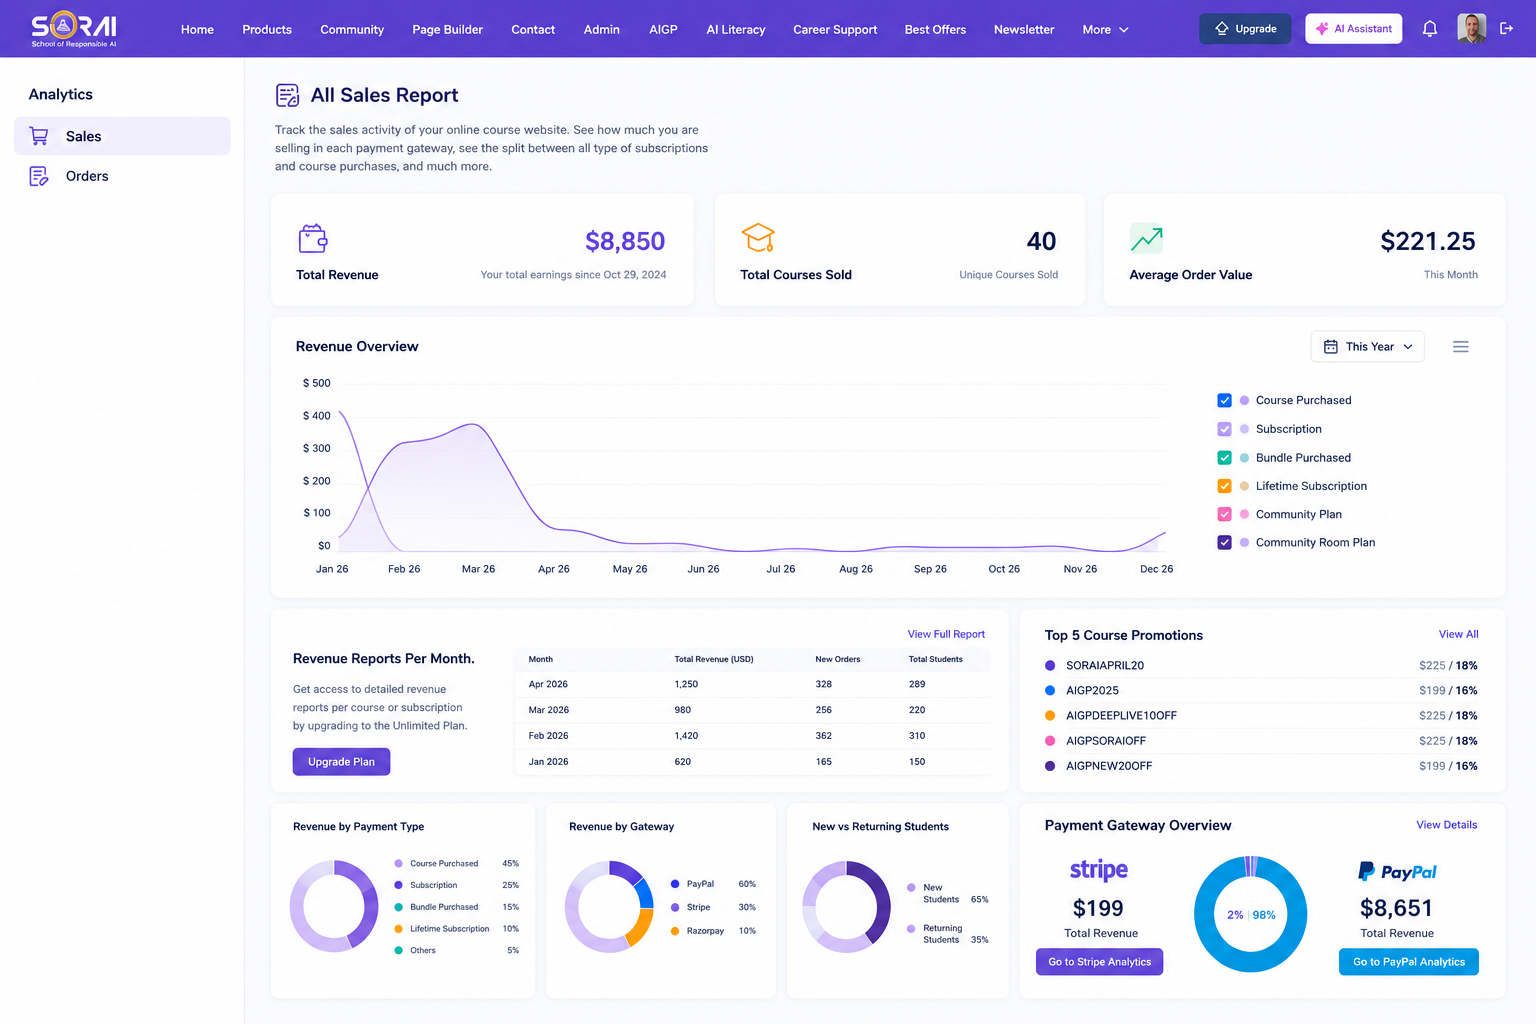Open the View Full Report link

tap(946, 634)
